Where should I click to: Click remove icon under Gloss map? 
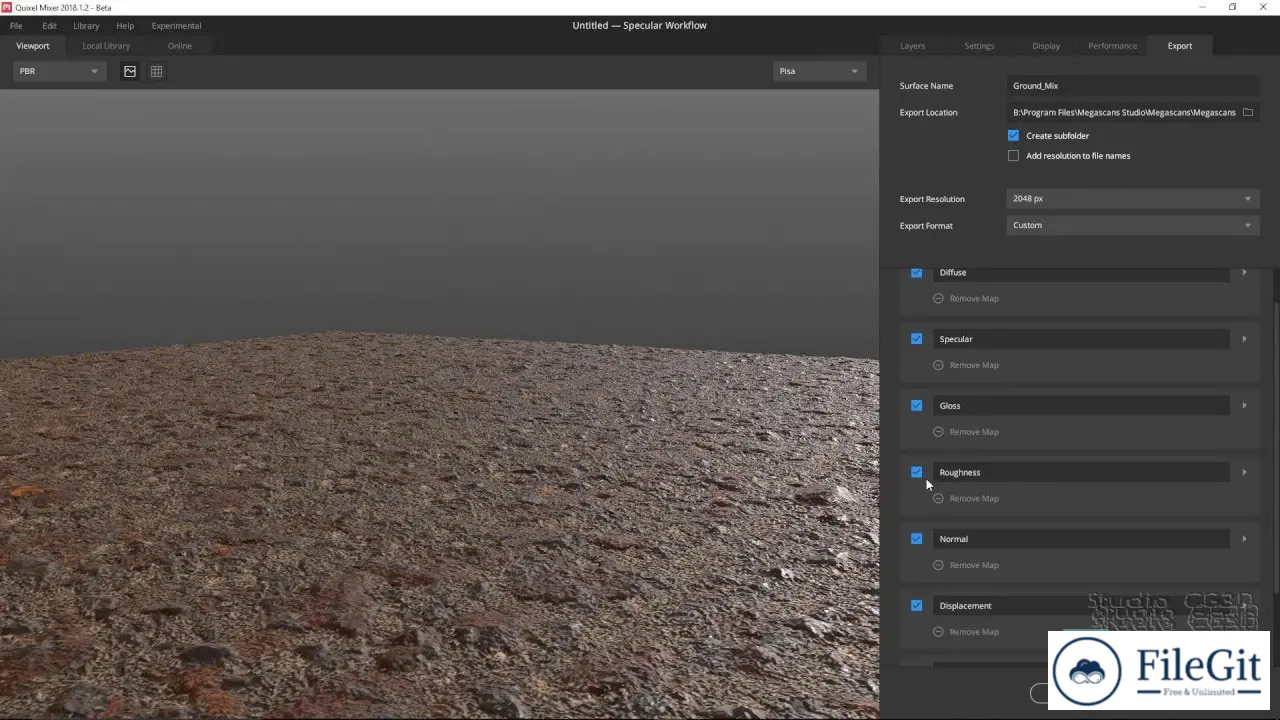click(x=938, y=432)
